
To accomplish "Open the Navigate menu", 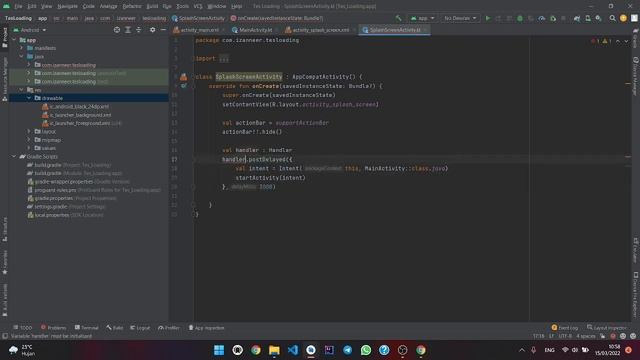I will (x=67, y=6).
